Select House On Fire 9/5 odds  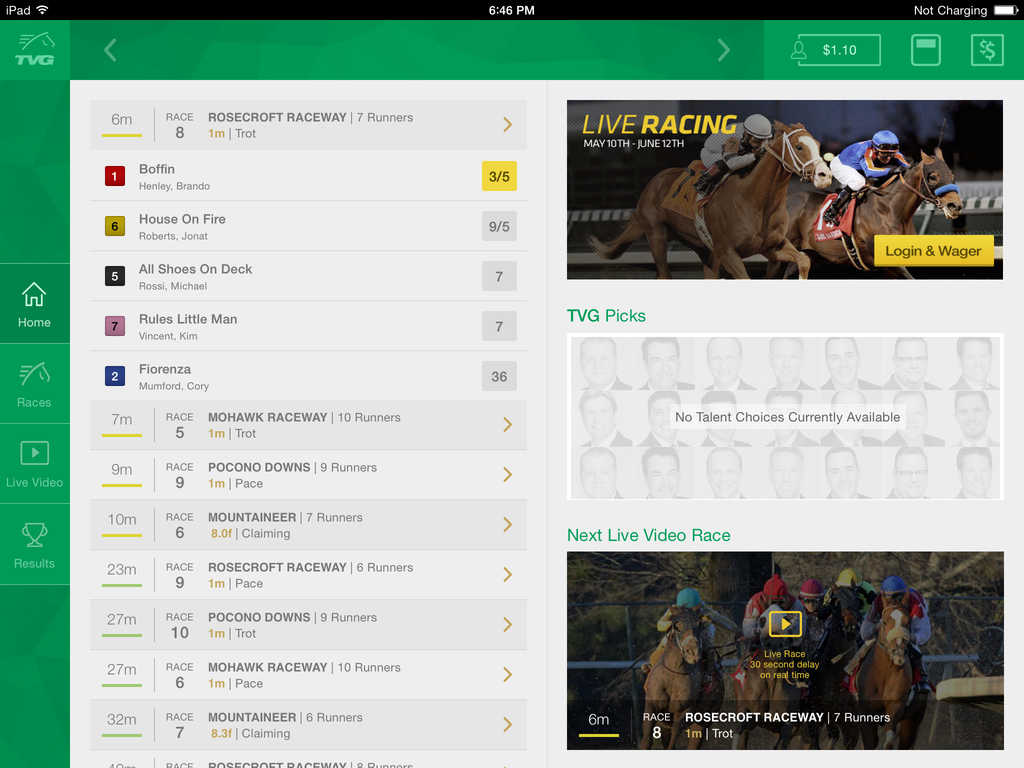coord(499,226)
